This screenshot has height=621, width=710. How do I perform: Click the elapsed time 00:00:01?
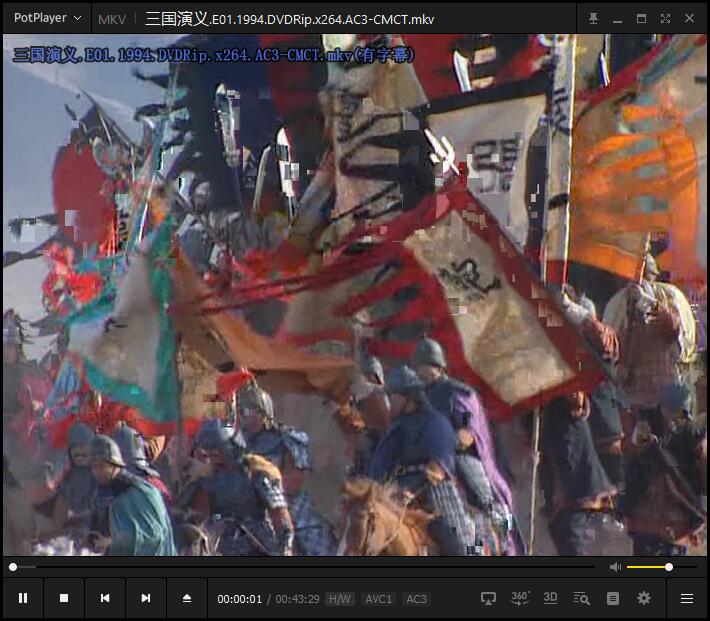pyautogui.click(x=240, y=599)
